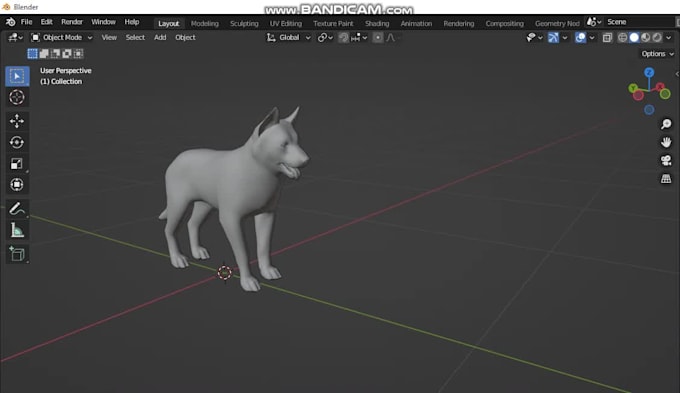Open Global transform orientation dropdown
This screenshot has height=393, width=680.
tap(289, 38)
